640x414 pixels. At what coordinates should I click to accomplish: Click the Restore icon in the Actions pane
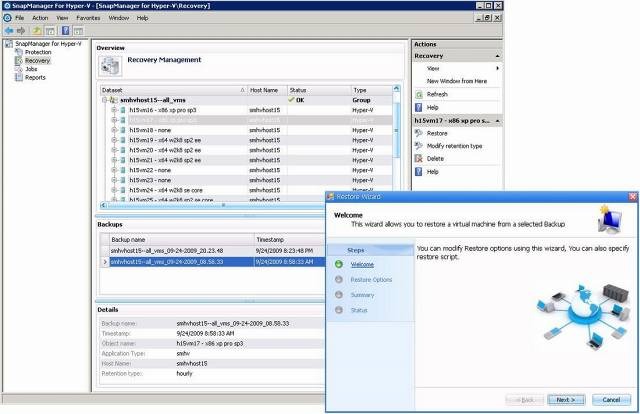(419, 133)
